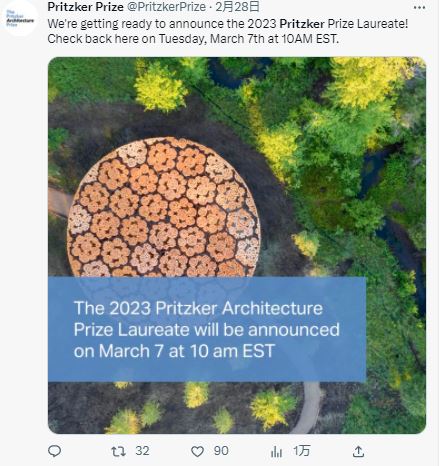
Task: Click the 'Check back here on Tuesday' line
Action: [193, 39]
